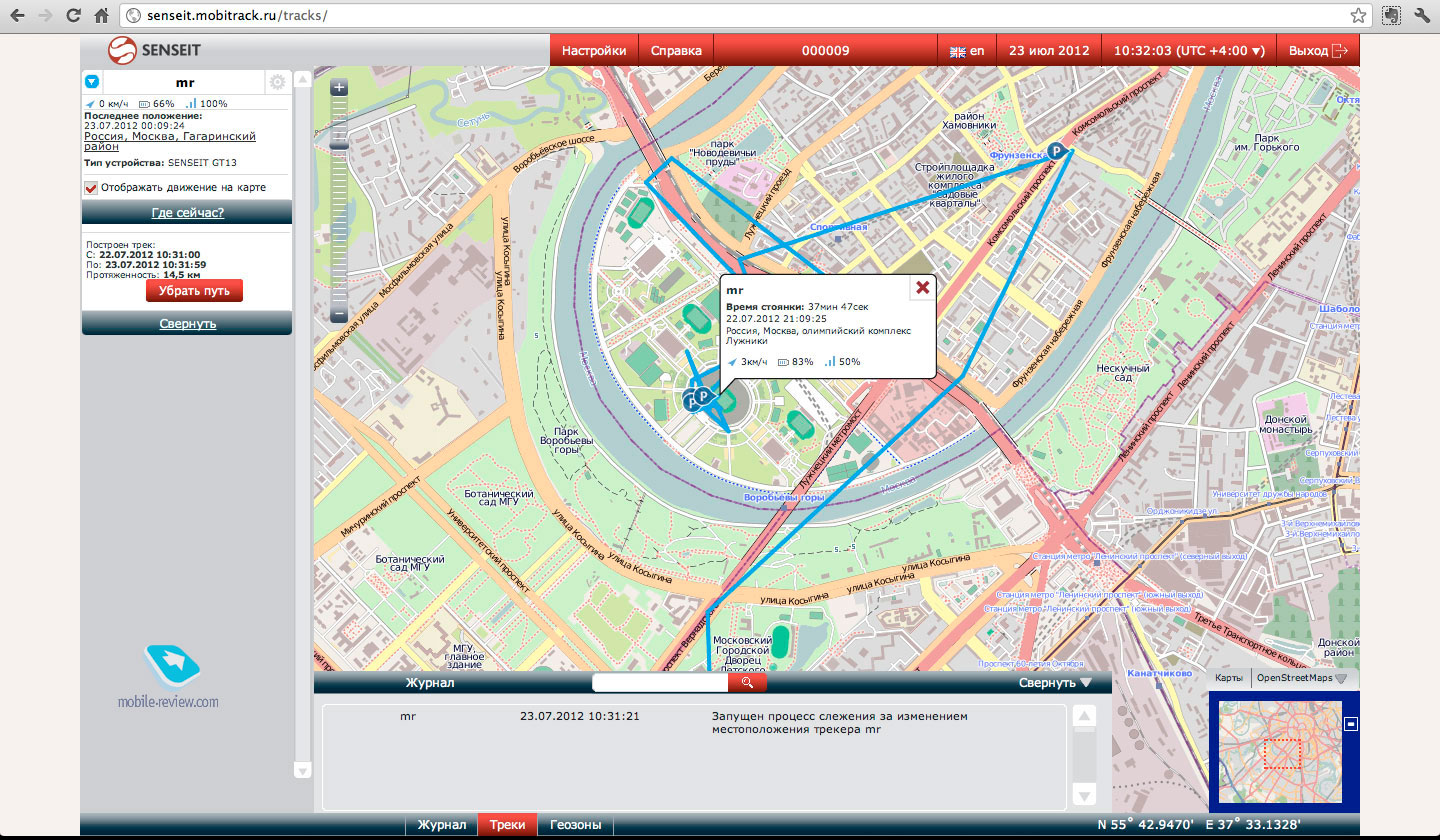Click the blue dropdown arrow beside mr
The image size is (1440, 840).
92,82
